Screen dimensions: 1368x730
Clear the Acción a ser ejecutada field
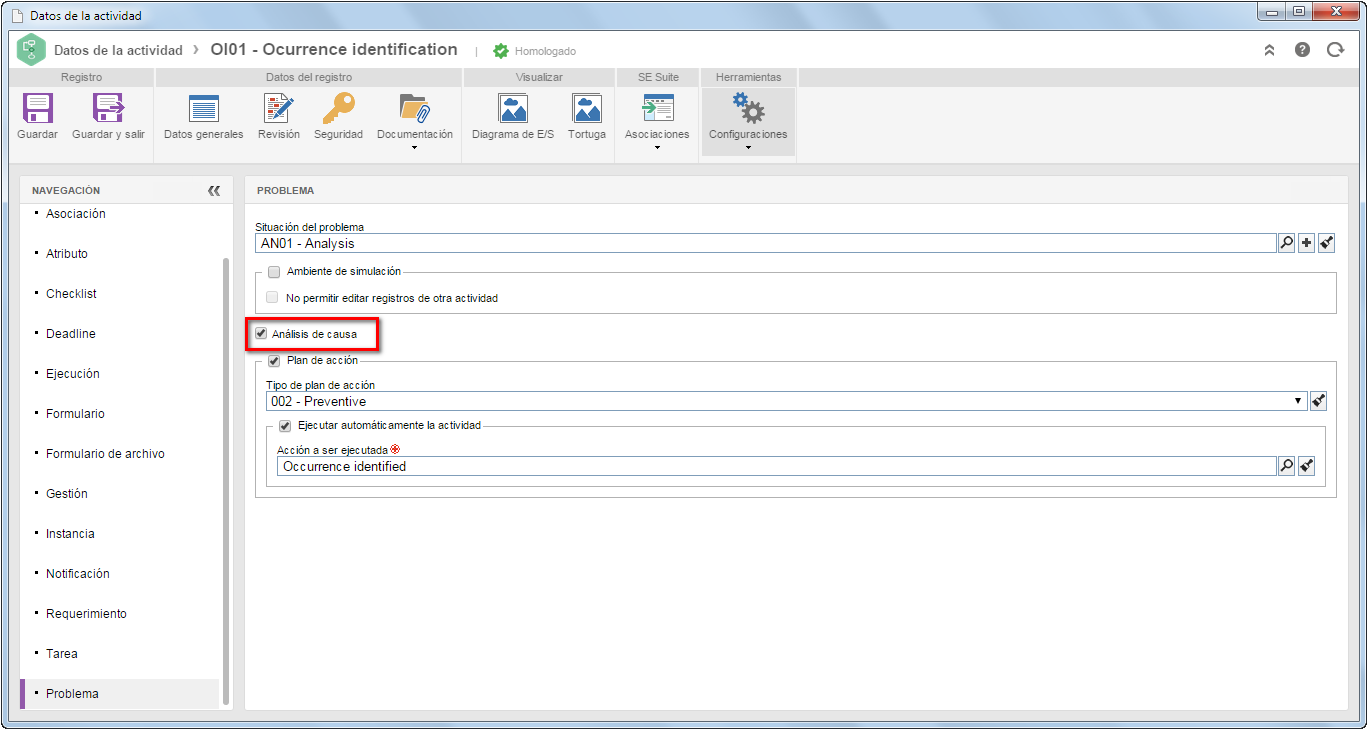1307,466
